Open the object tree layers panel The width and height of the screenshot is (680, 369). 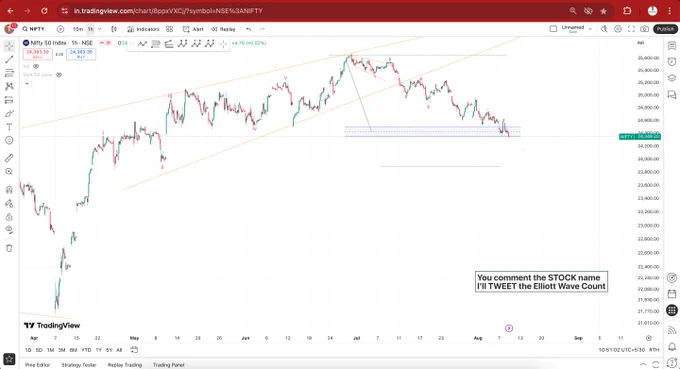click(x=672, y=78)
